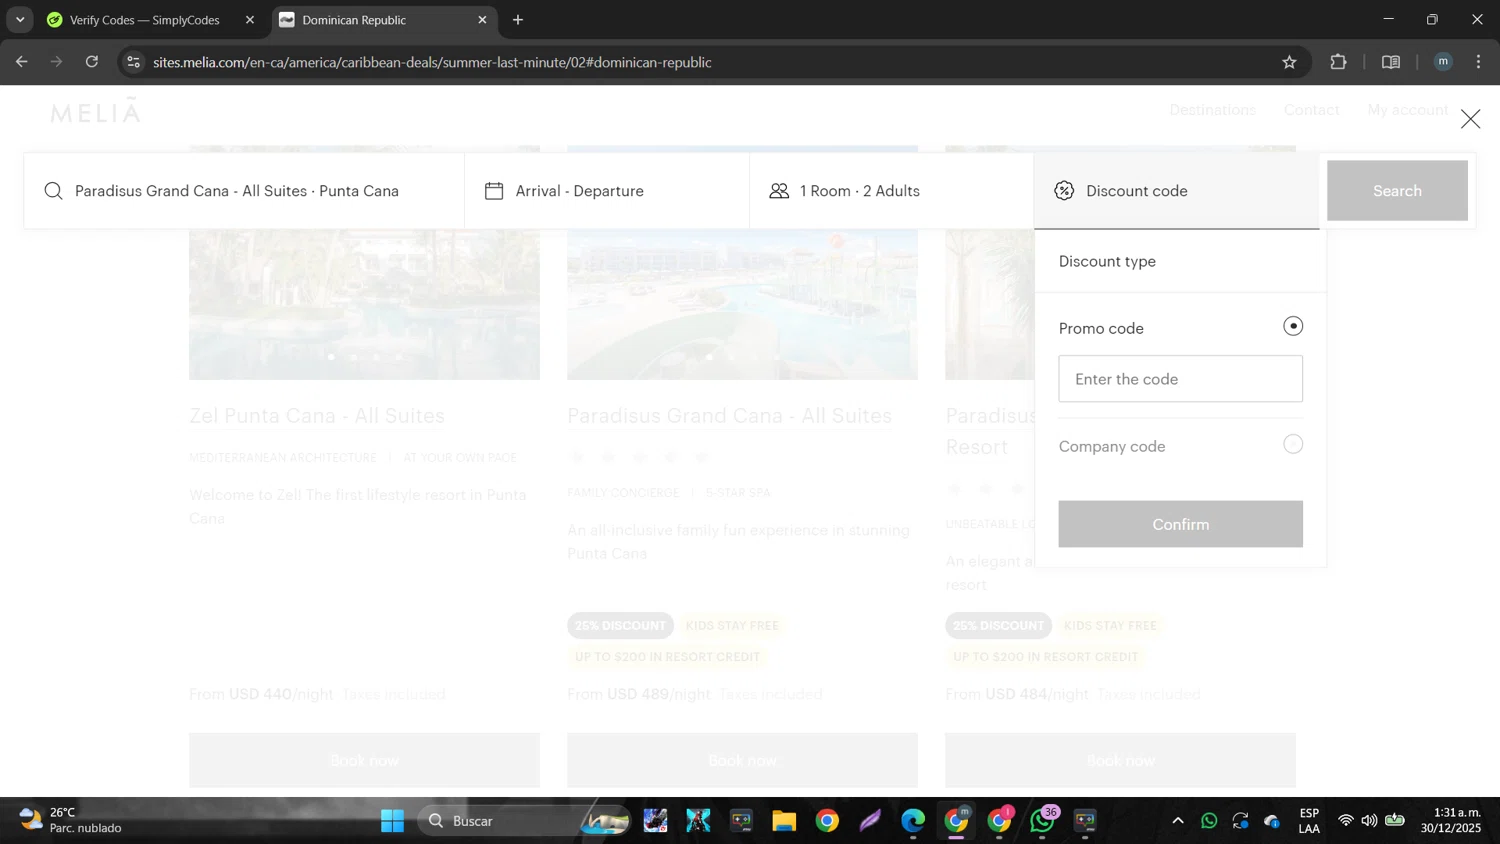Select the Promo code radio button

(1293, 326)
